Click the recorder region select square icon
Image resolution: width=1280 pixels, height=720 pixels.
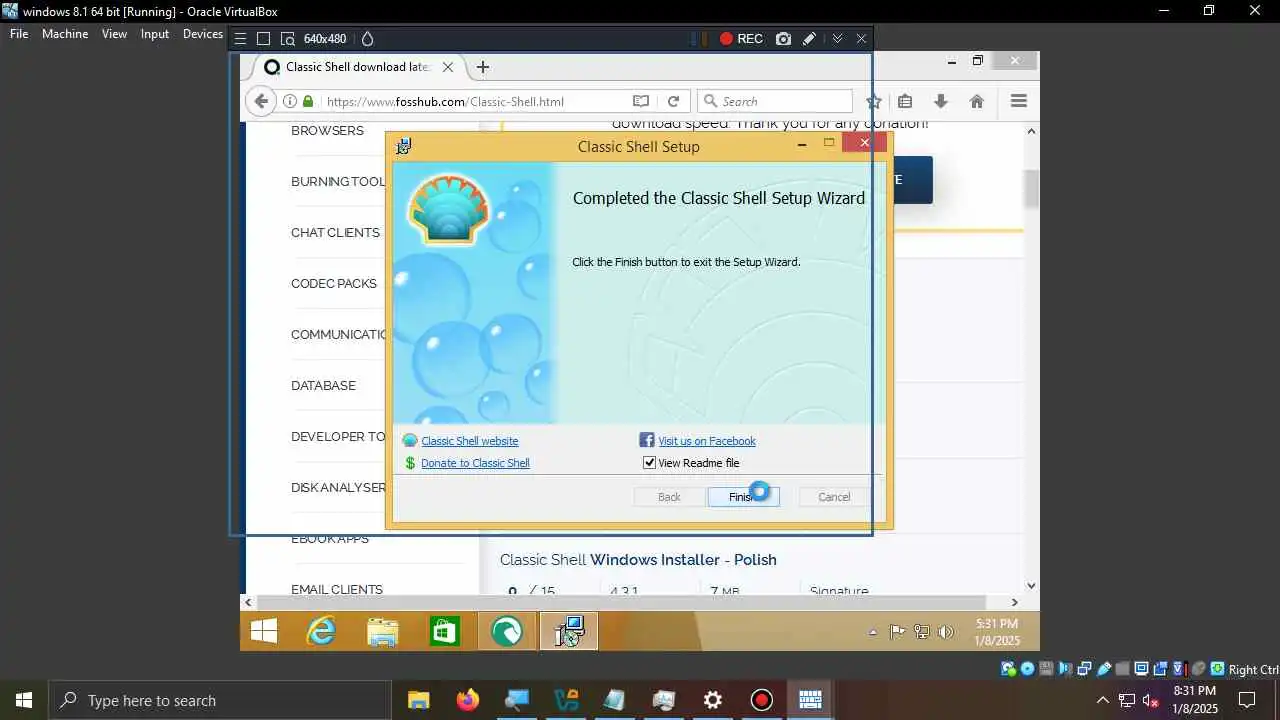tap(263, 39)
